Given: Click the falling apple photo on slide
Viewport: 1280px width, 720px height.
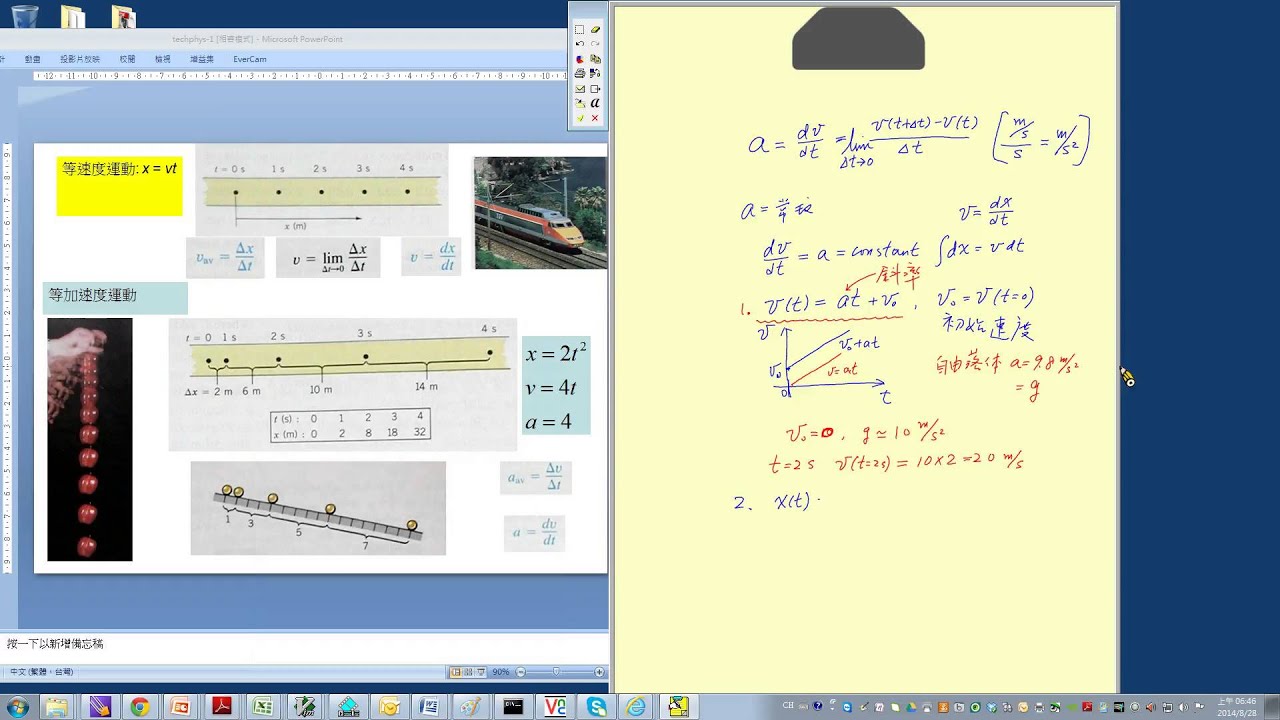Looking at the screenshot, I should tap(89, 439).
